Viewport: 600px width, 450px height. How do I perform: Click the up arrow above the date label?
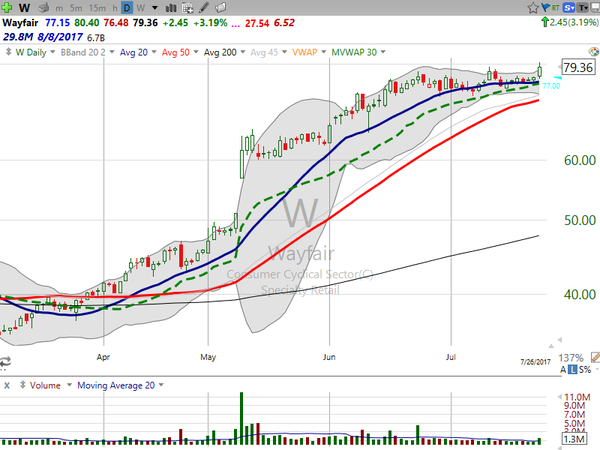(x=551, y=346)
